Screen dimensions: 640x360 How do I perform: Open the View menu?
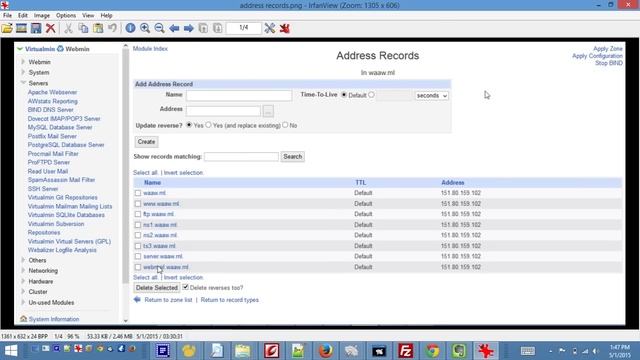point(88,15)
